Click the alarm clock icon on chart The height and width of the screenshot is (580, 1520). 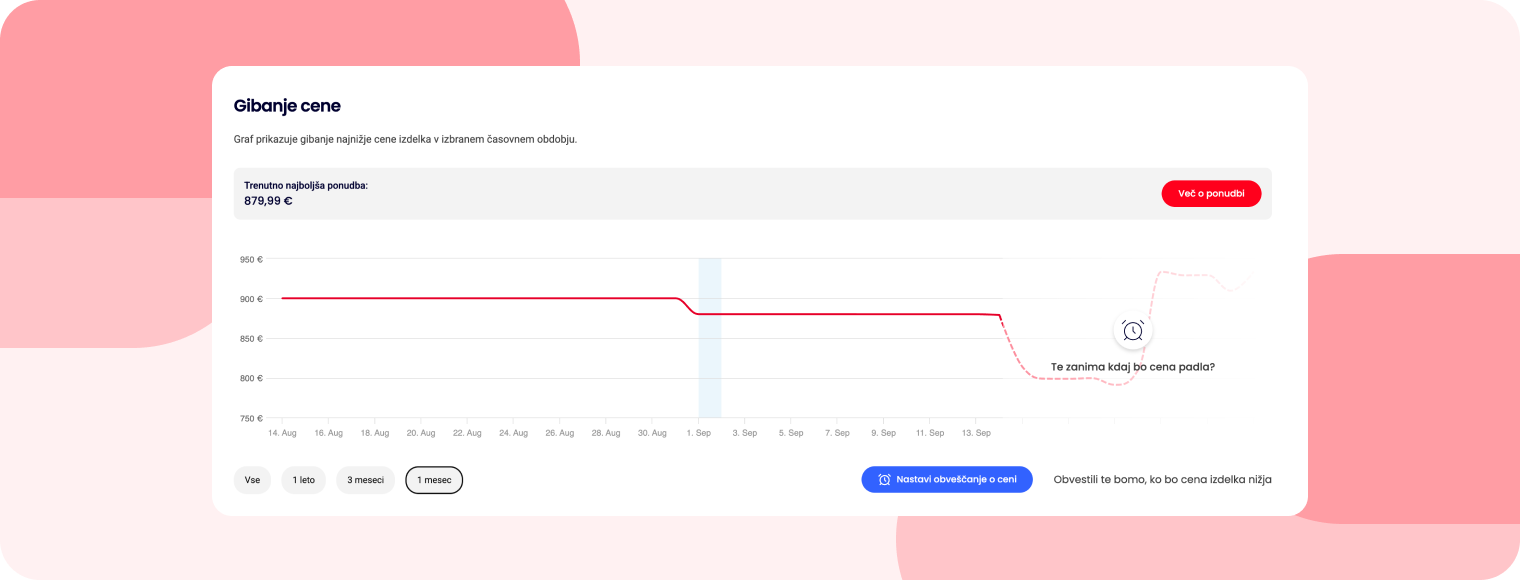[1133, 330]
